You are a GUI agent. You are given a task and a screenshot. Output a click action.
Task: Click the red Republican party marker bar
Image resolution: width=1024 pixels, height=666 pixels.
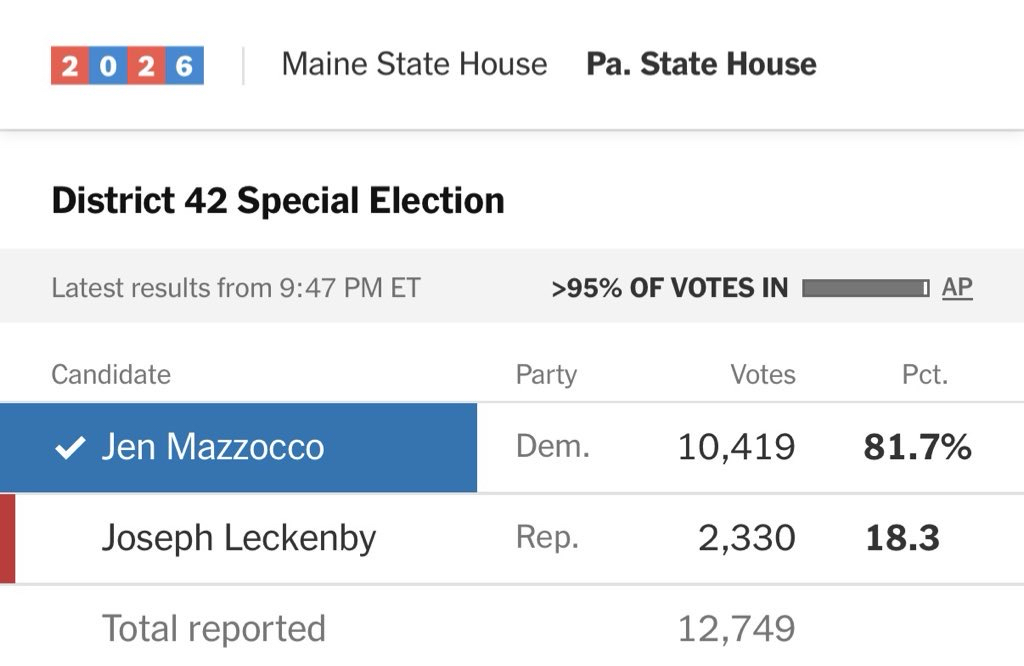(x=7, y=538)
